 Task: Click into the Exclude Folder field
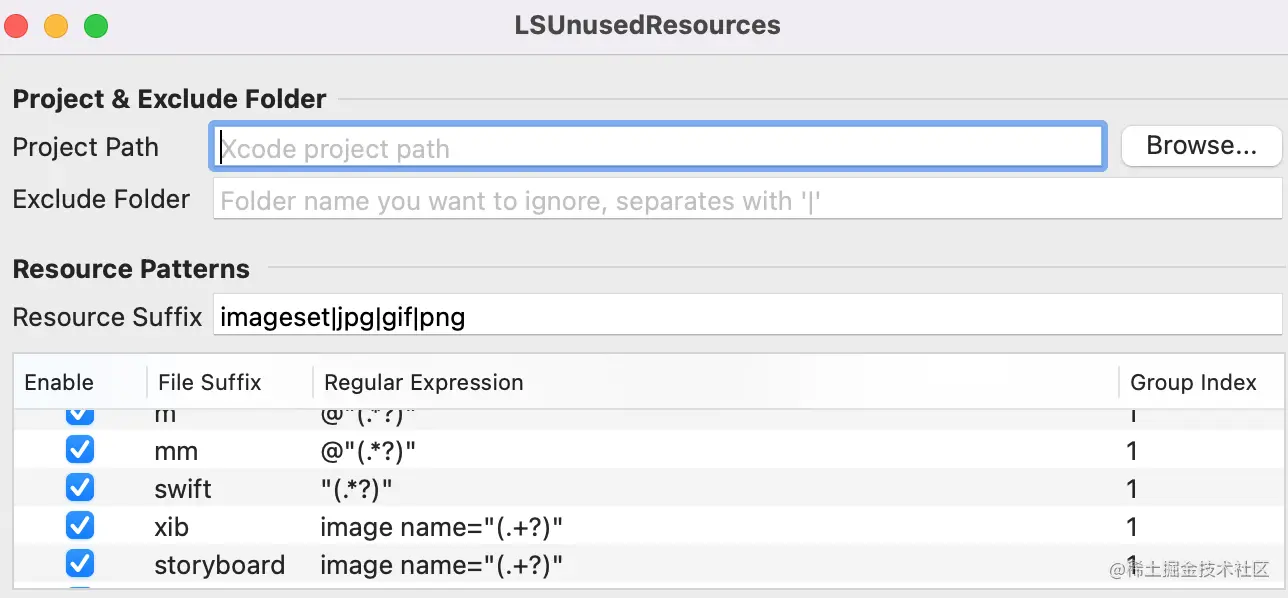click(746, 200)
